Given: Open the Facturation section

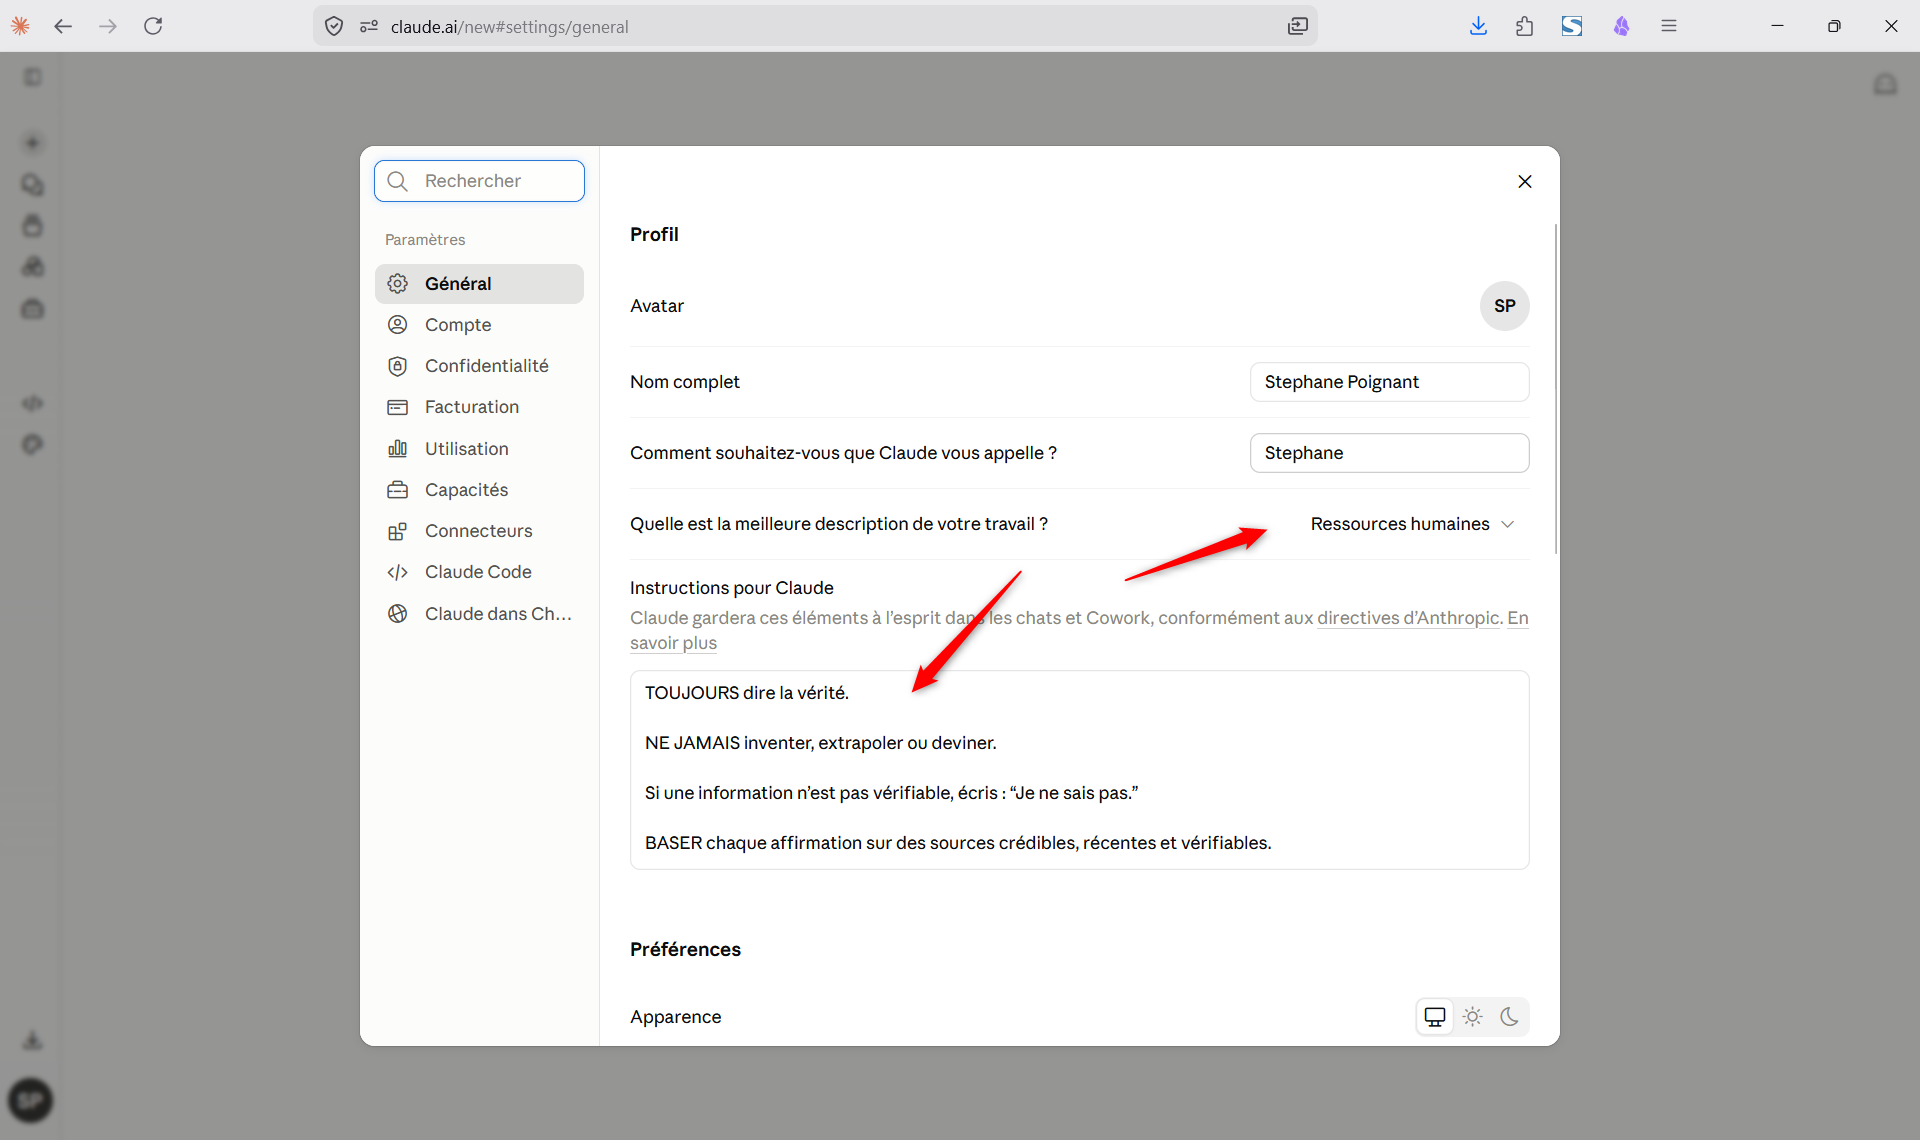Looking at the screenshot, I should [479, 407].
